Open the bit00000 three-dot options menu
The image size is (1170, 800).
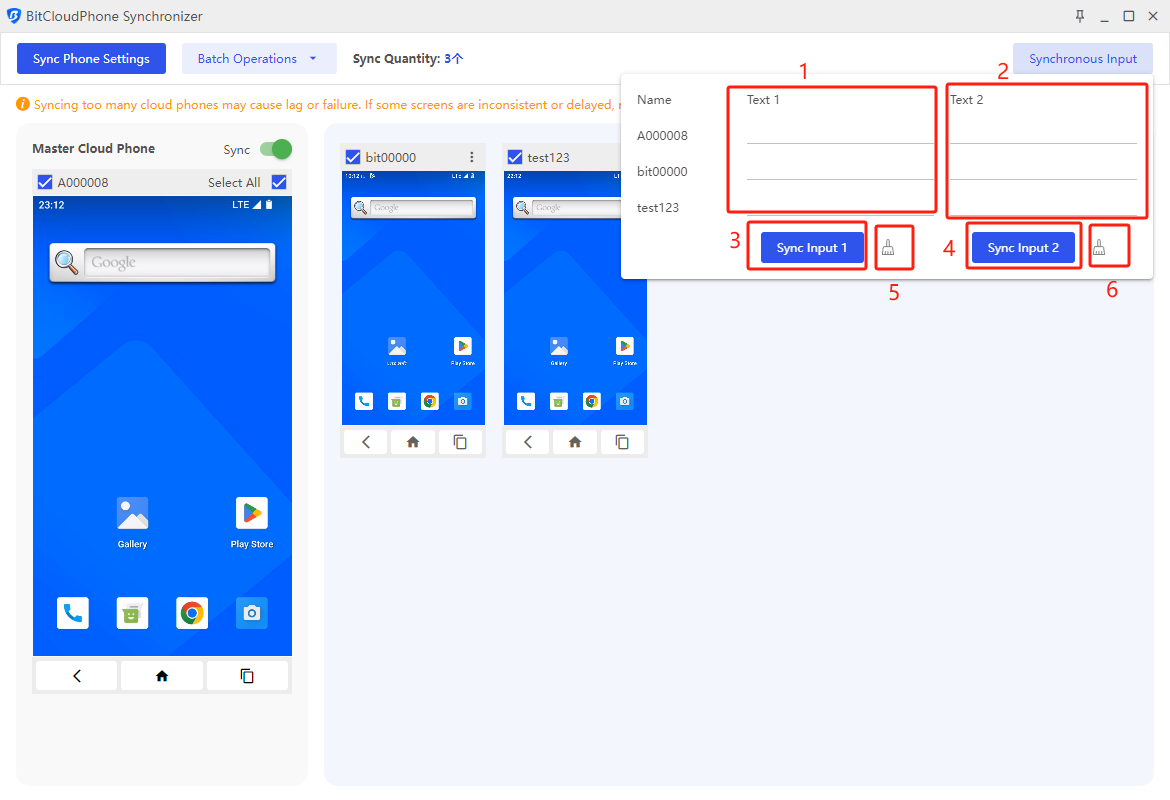[x=472, y=157]
